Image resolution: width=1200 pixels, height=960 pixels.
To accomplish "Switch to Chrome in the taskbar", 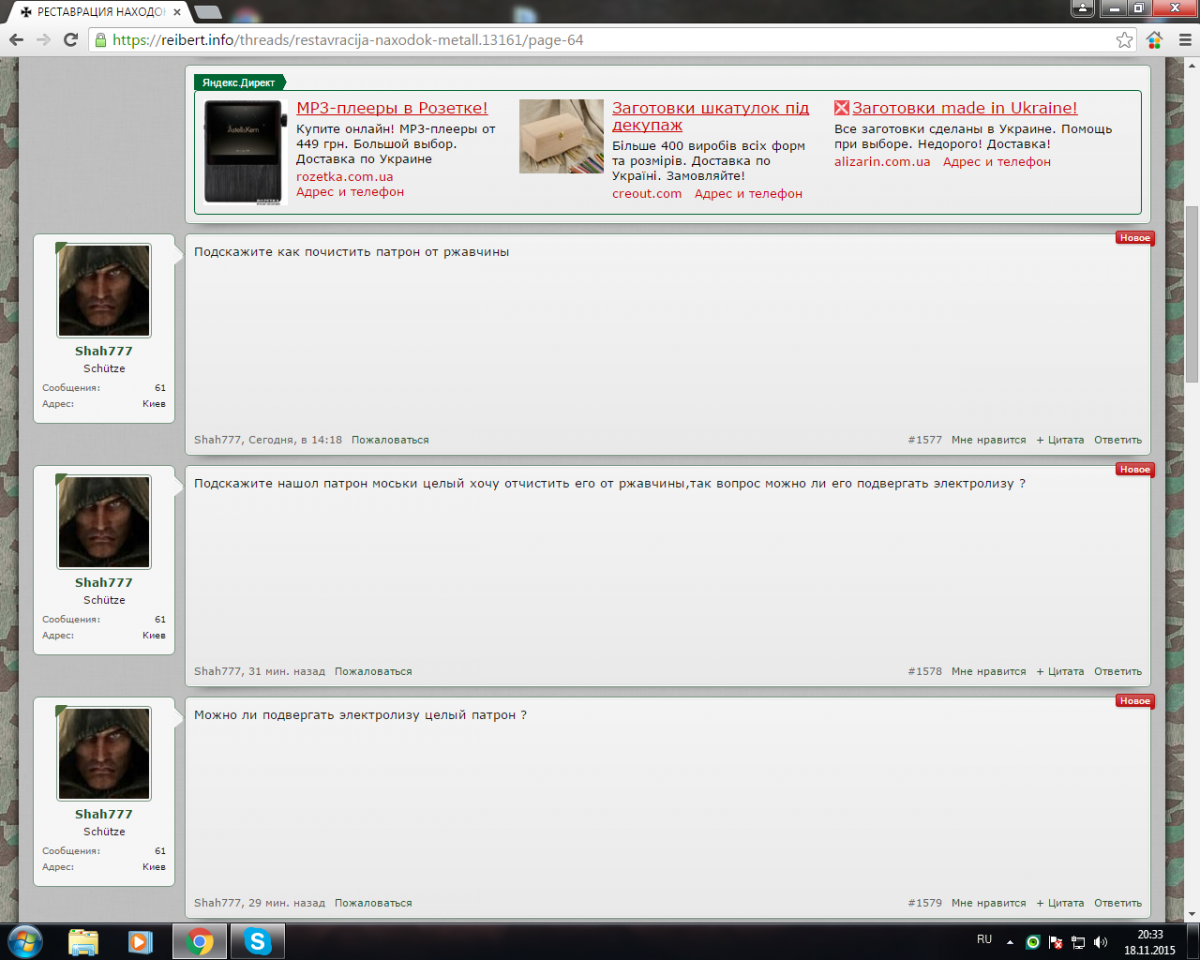I will (x=199, y=941).
